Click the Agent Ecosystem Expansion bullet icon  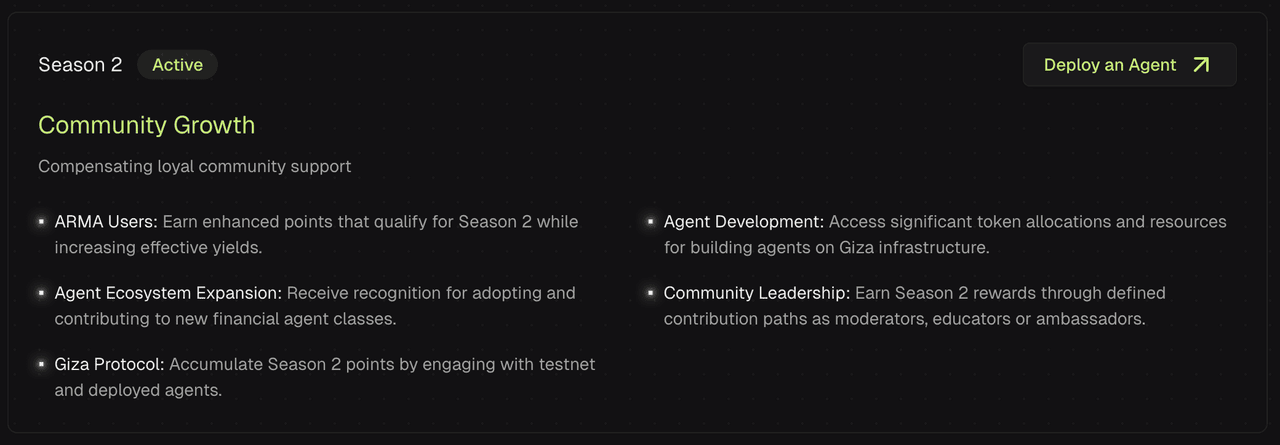(x=42, y=293)
